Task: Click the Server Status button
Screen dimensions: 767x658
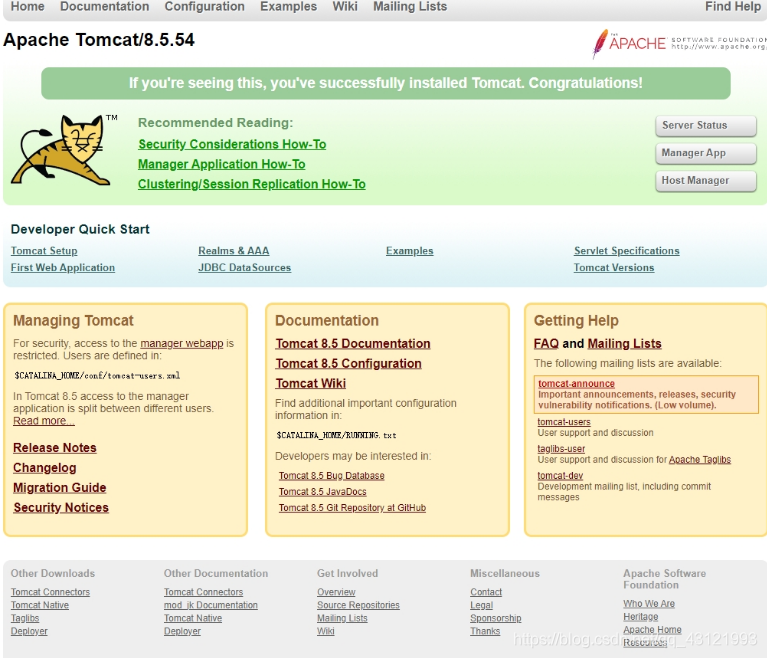Action: click(x=706, y=126)
